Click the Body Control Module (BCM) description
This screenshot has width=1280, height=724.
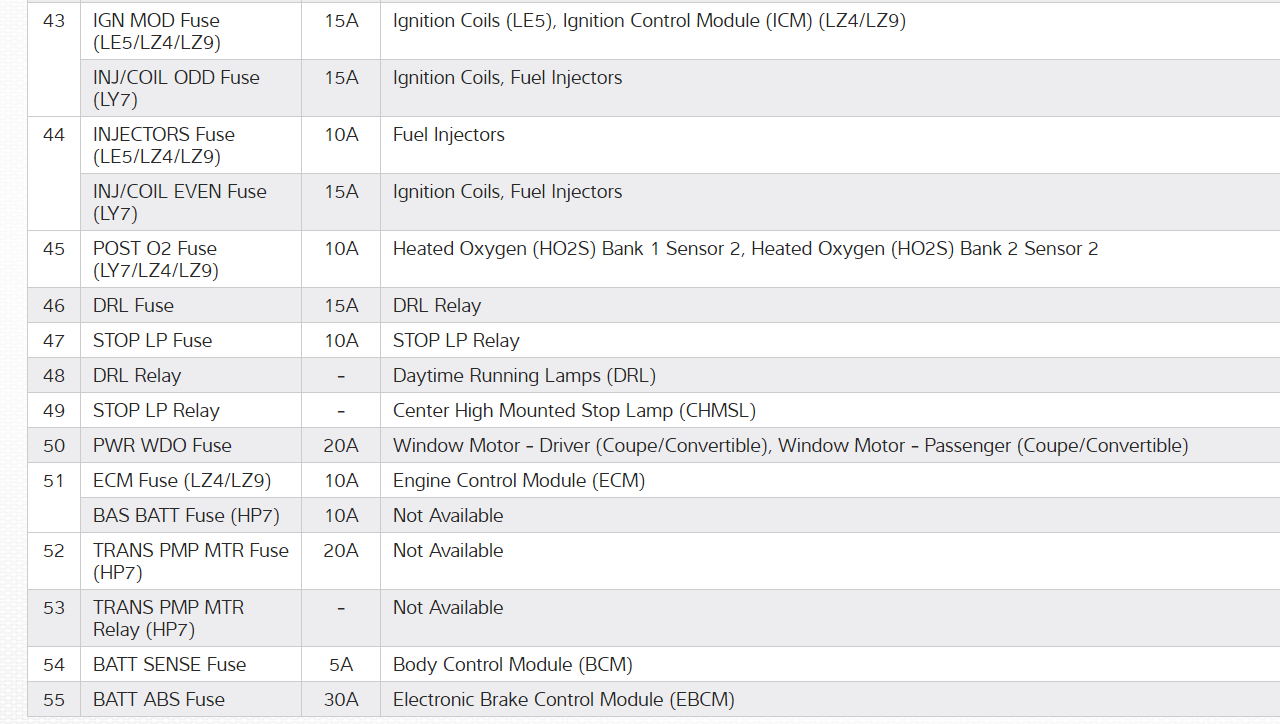click(x=513, y=665)
